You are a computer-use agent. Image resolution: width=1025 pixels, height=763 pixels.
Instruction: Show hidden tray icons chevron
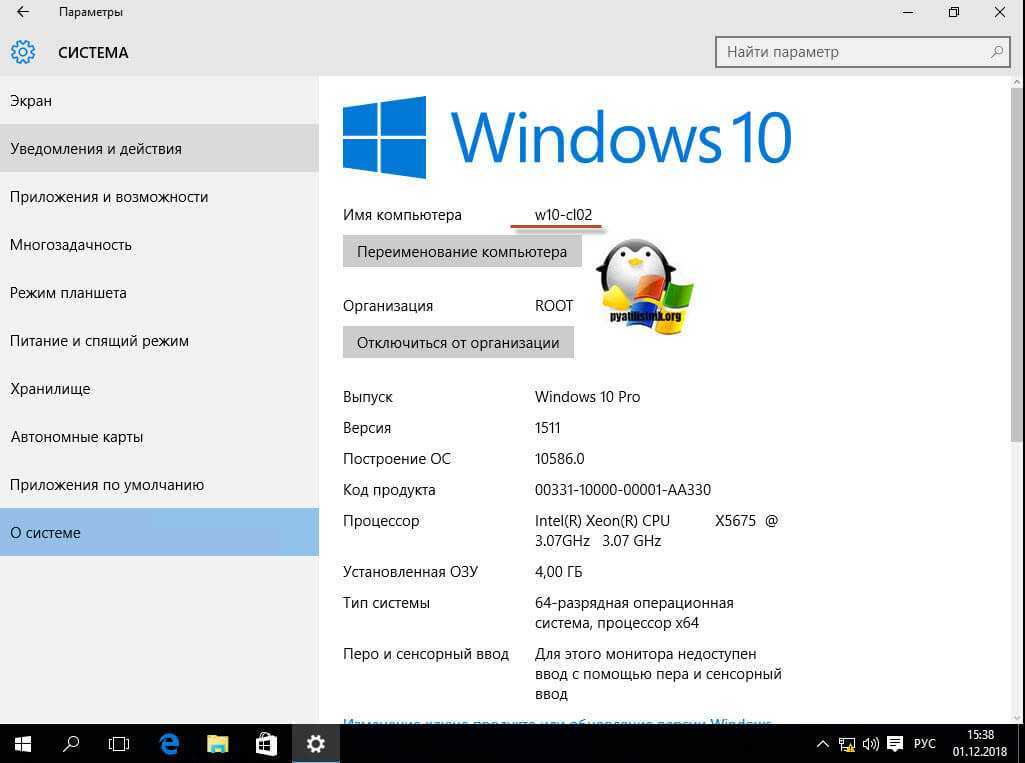point(823,744)
